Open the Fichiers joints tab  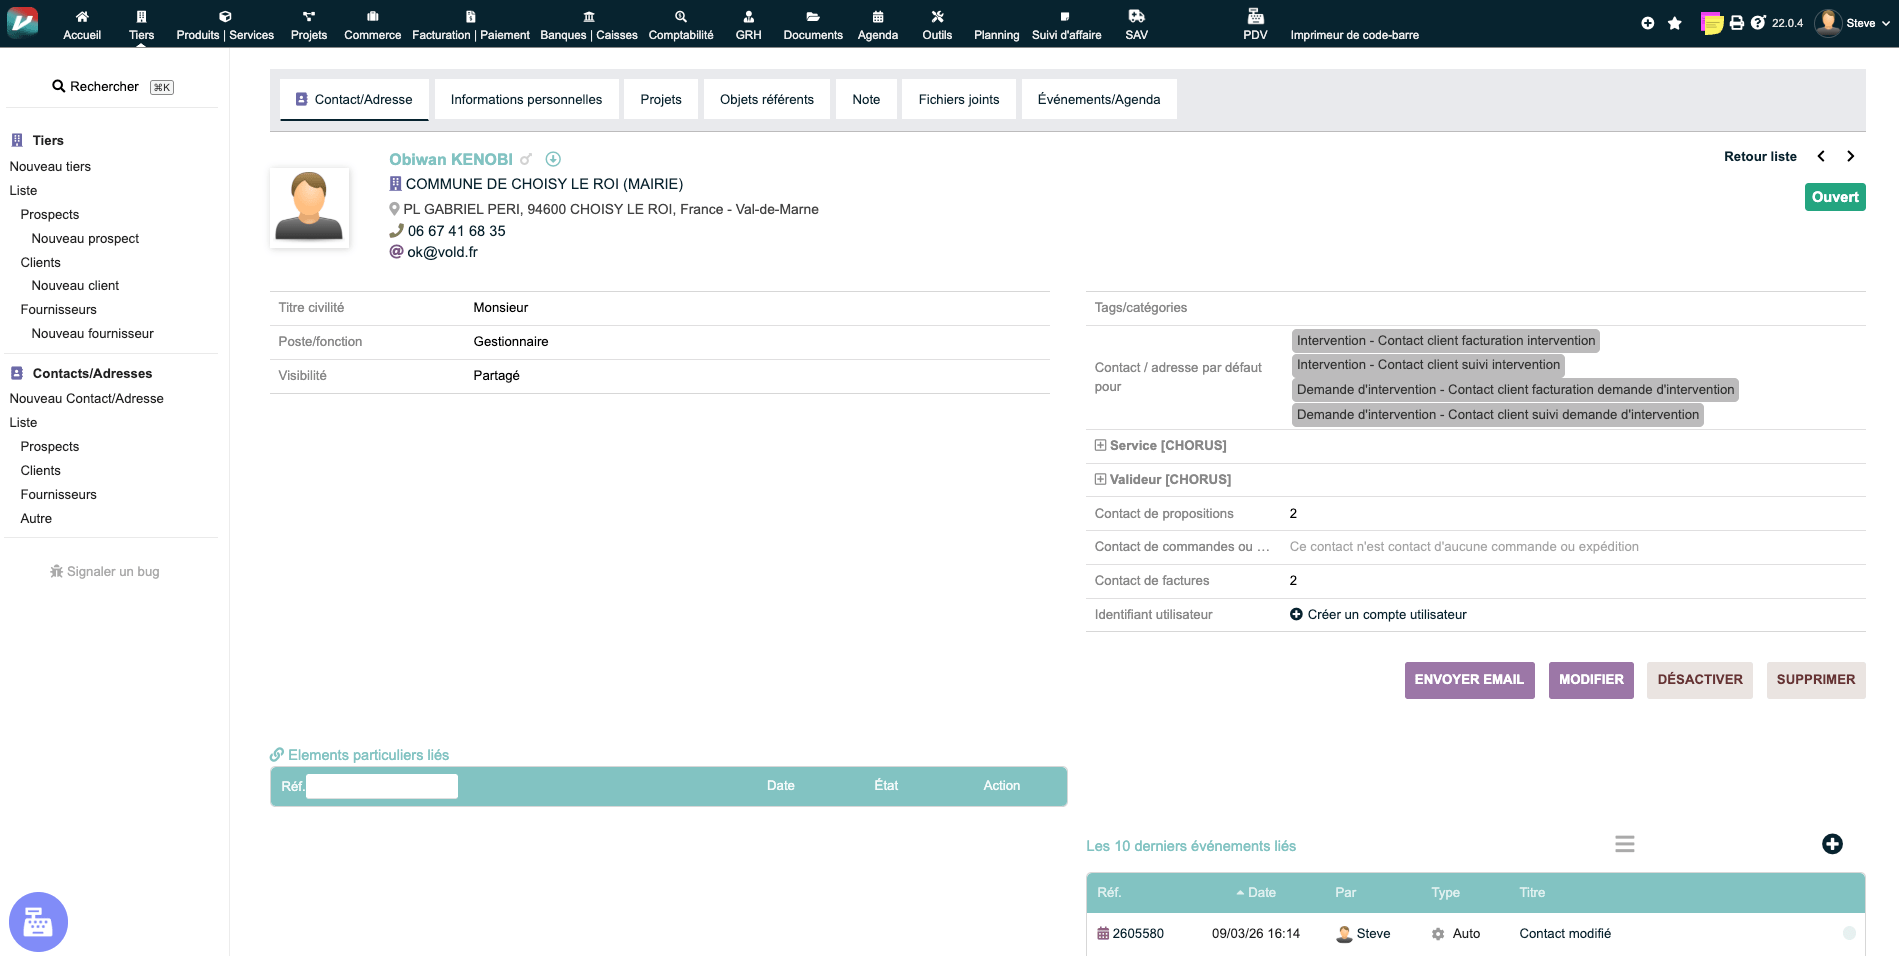[958, 100]
